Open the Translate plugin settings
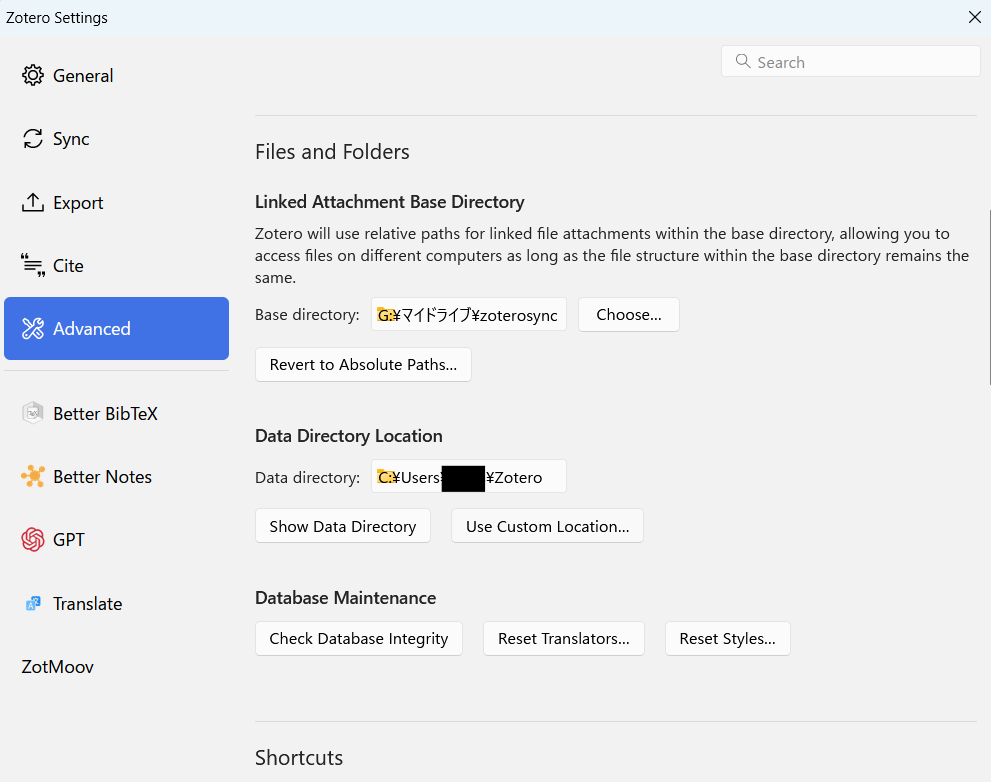This screenshot has height=782, width=991. click(116, 604)
